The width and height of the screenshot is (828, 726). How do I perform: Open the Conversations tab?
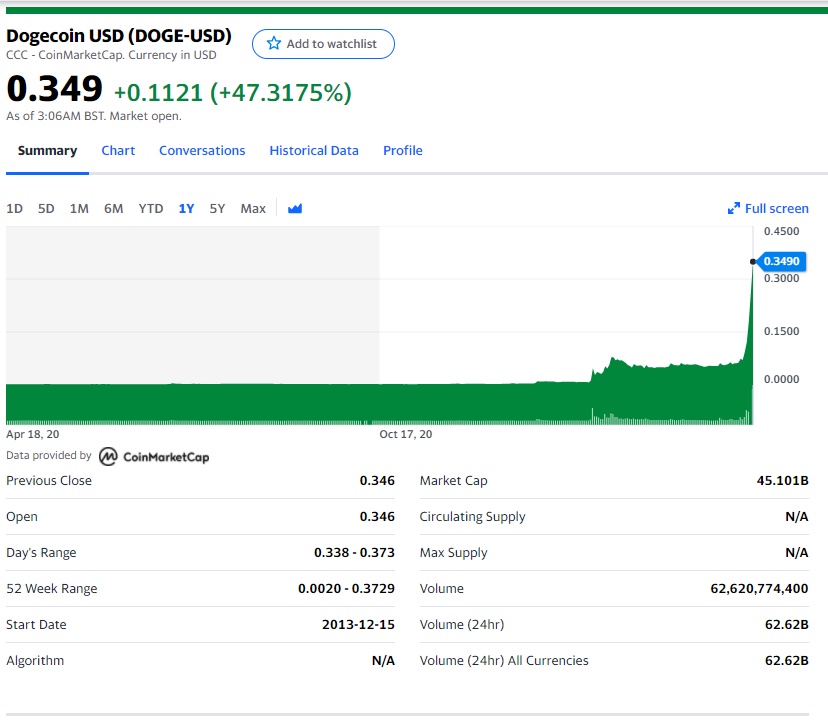tap(202, 150)
